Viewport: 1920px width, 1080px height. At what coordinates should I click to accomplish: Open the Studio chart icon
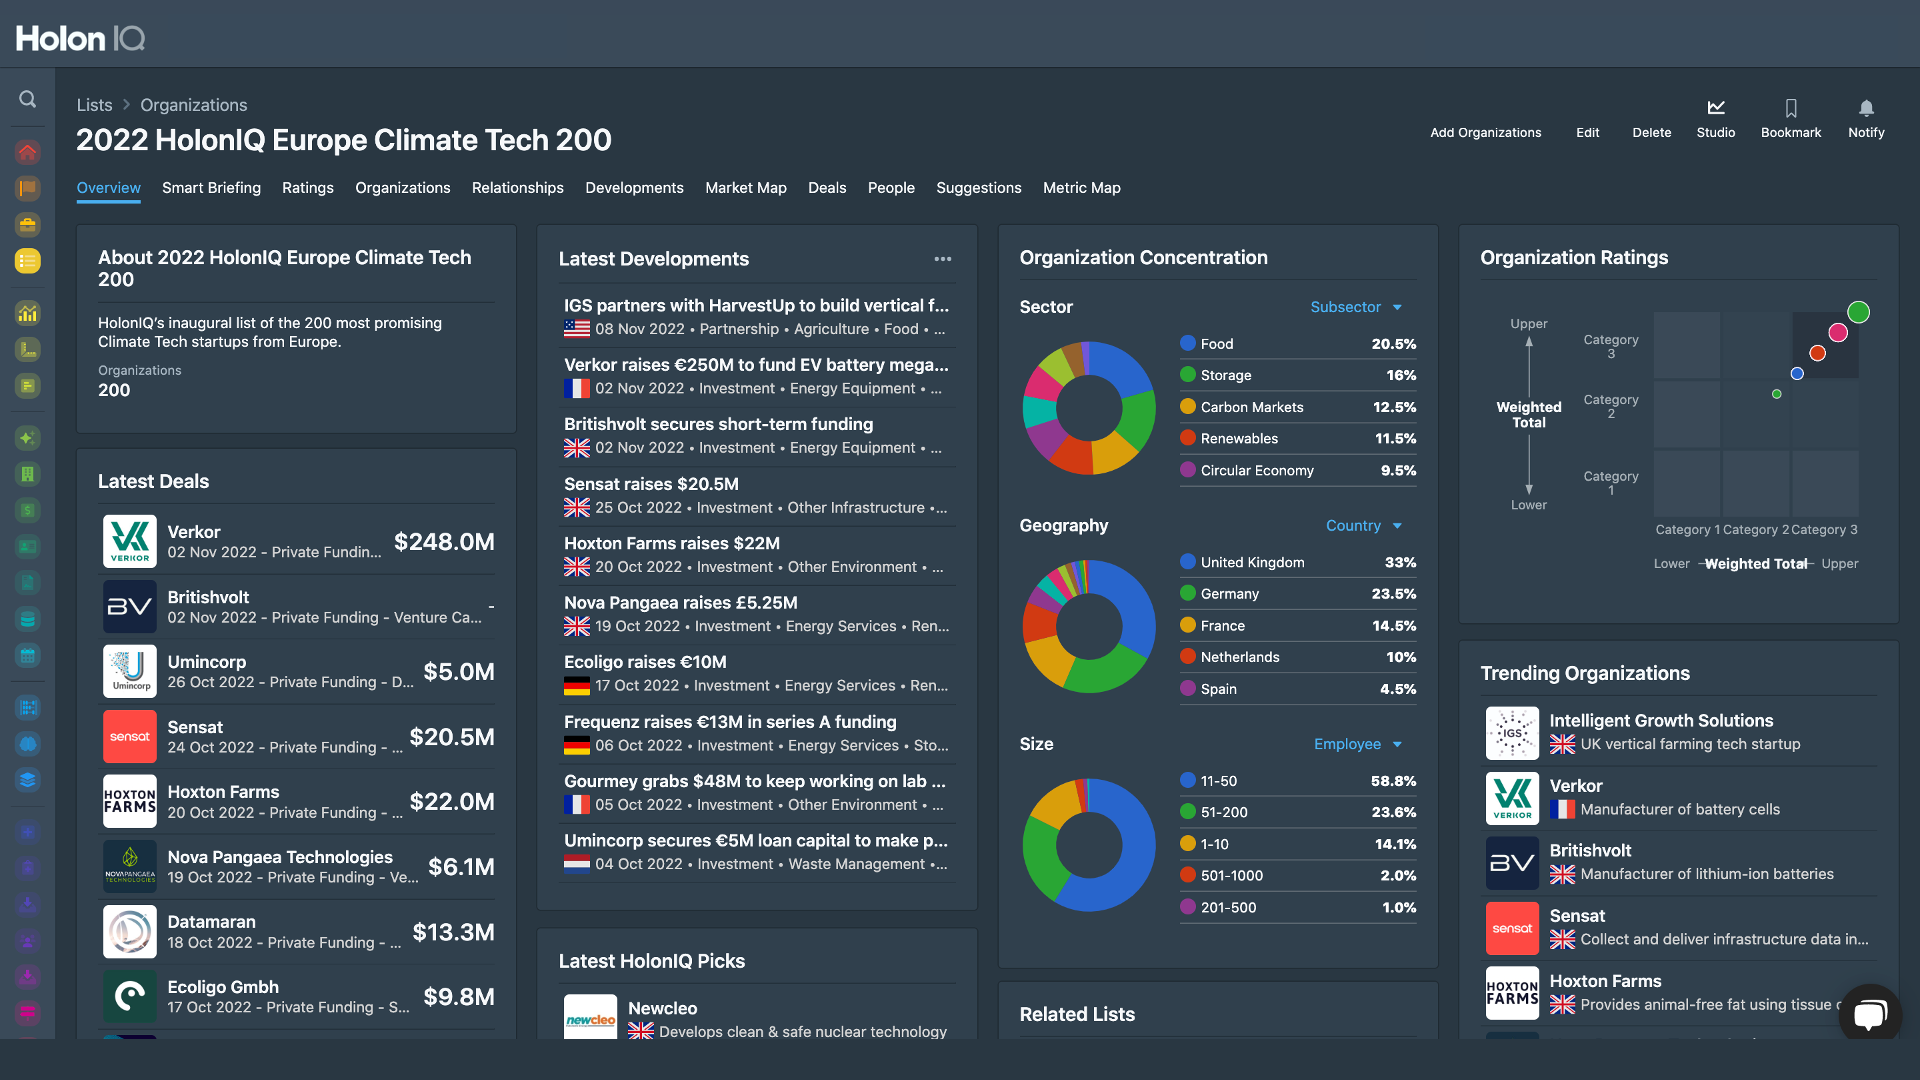point(1716,107)
